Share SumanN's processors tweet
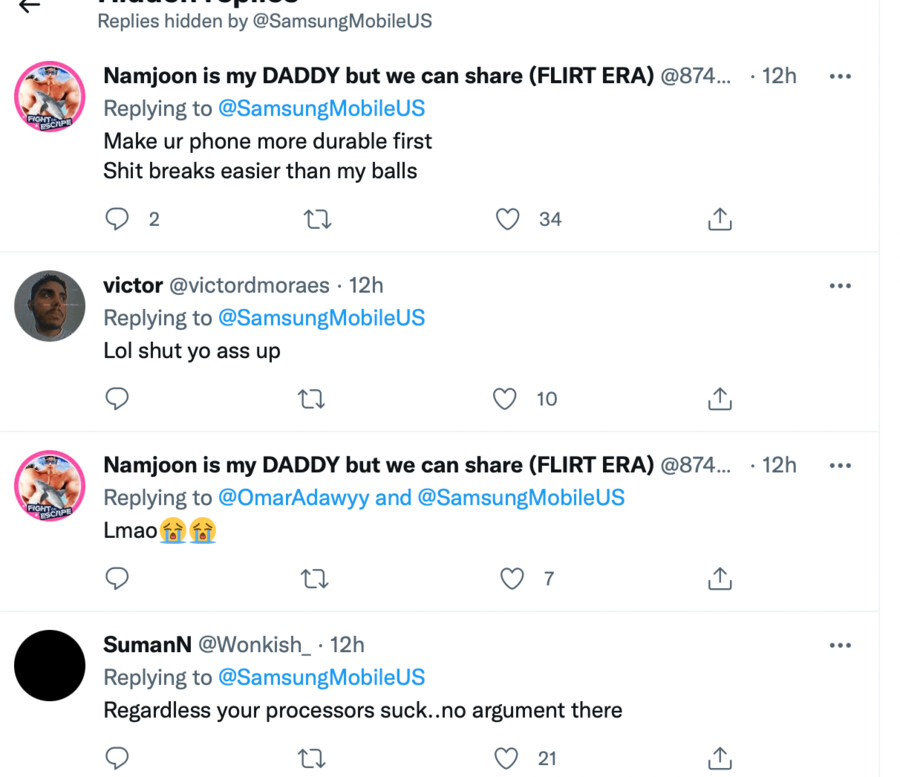 pyautogui.click(x=720, y=758)
